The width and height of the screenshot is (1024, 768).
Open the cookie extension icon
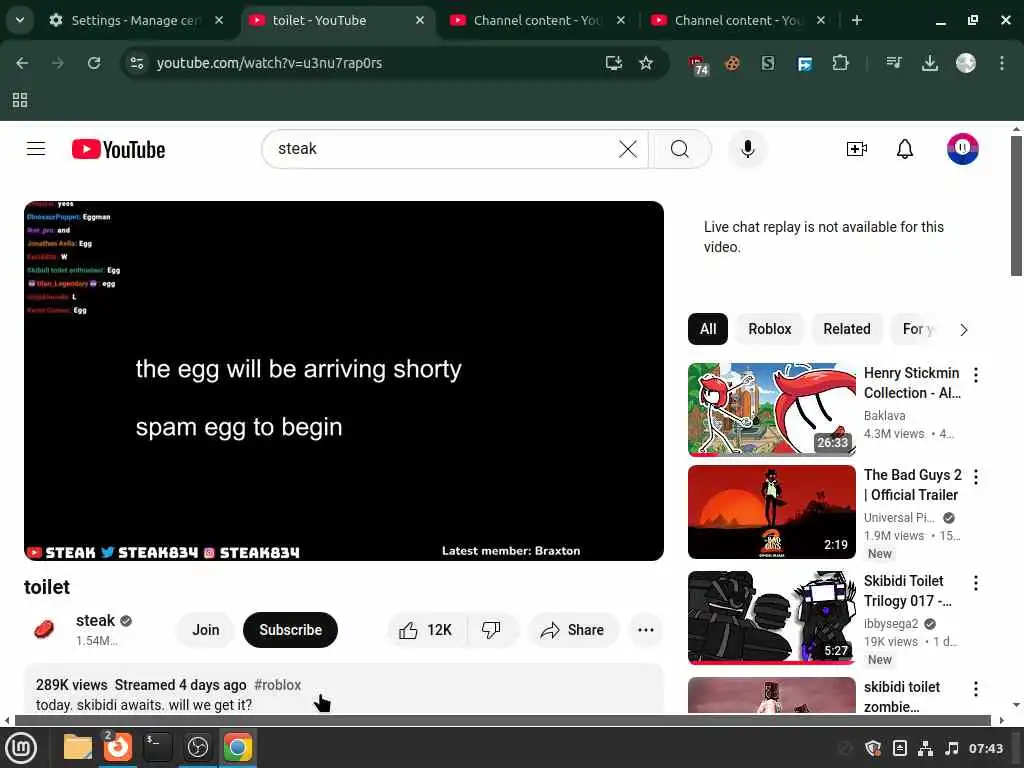coord(732,63)
